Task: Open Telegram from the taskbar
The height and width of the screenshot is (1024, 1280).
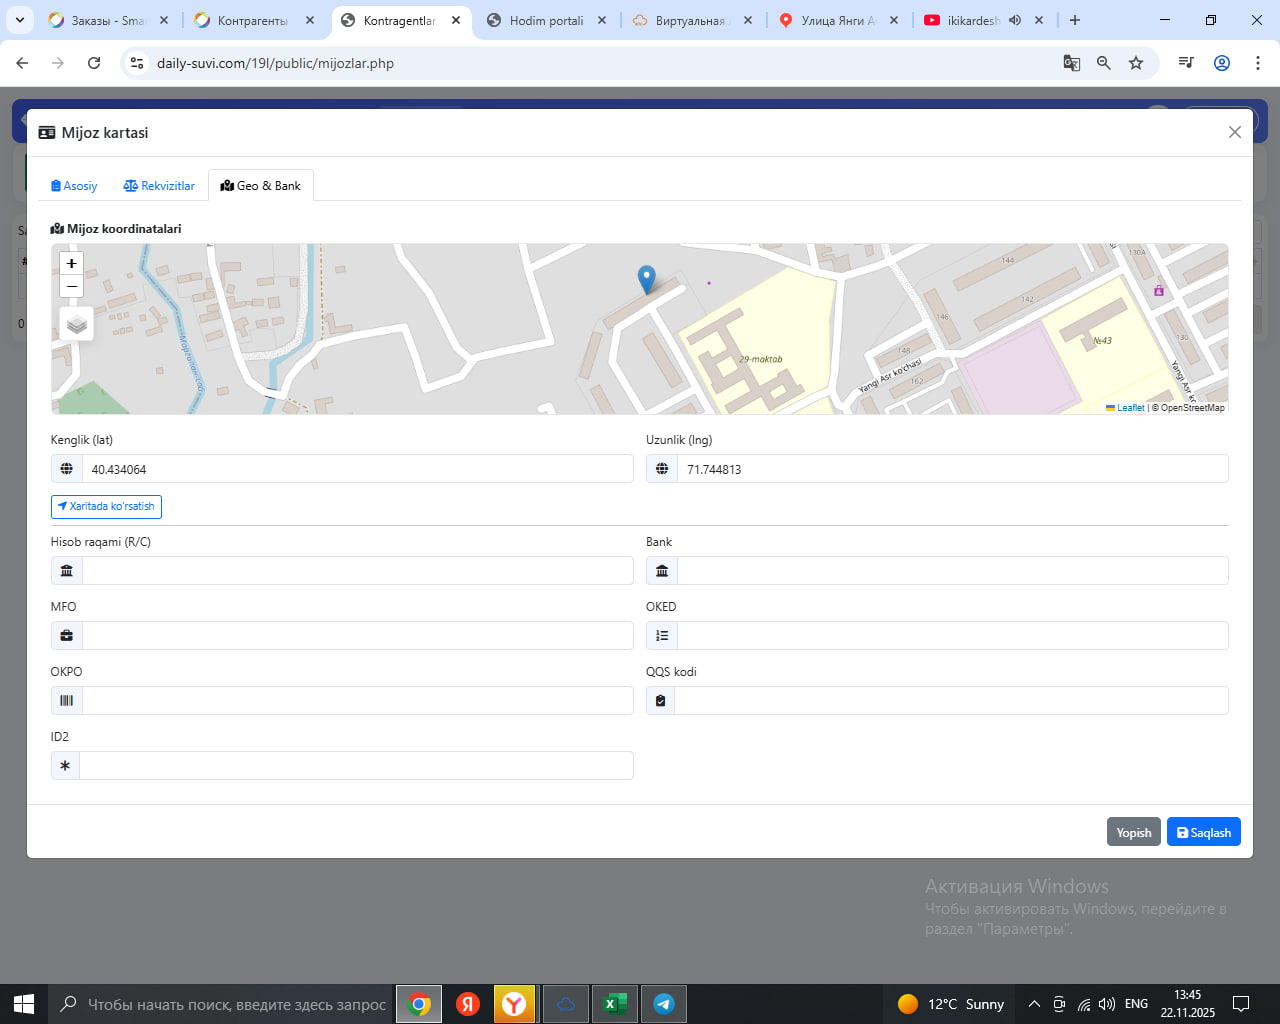Action: [x=663, y=1004]
